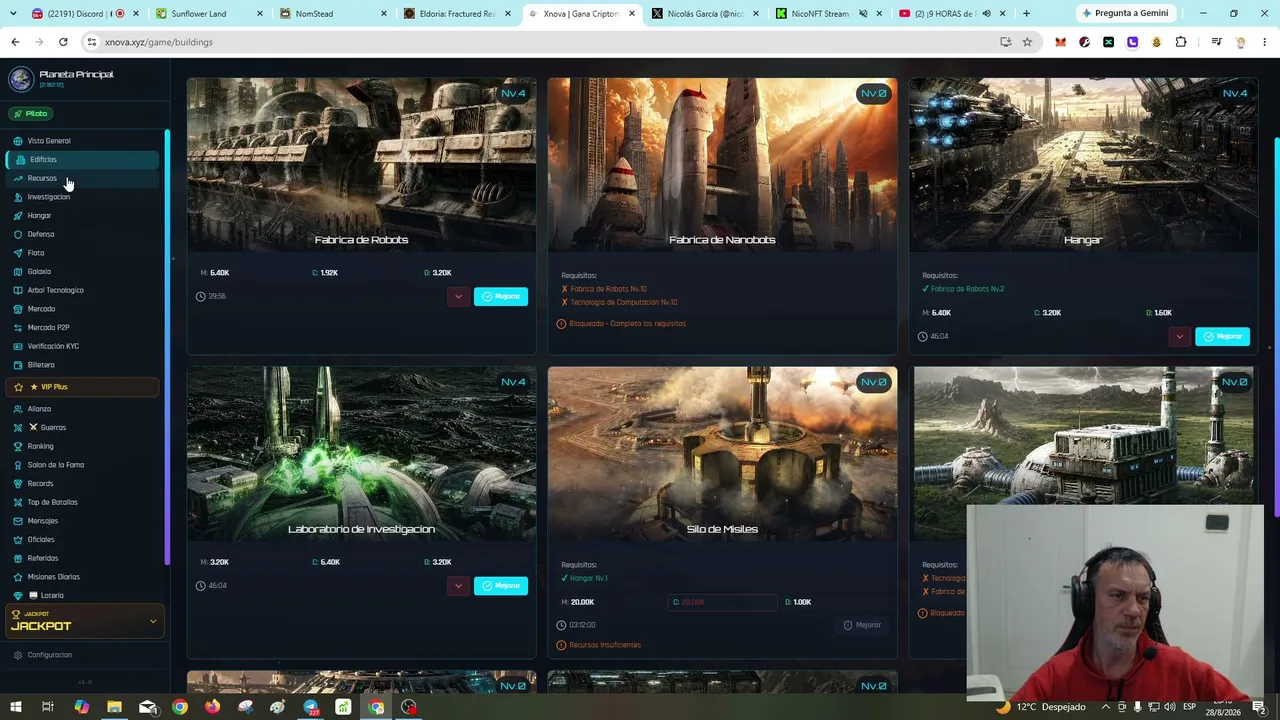The height and width of the screenshot is (720, 1280).
Task: Open Firefox from the taskbar
Action: 212,707
